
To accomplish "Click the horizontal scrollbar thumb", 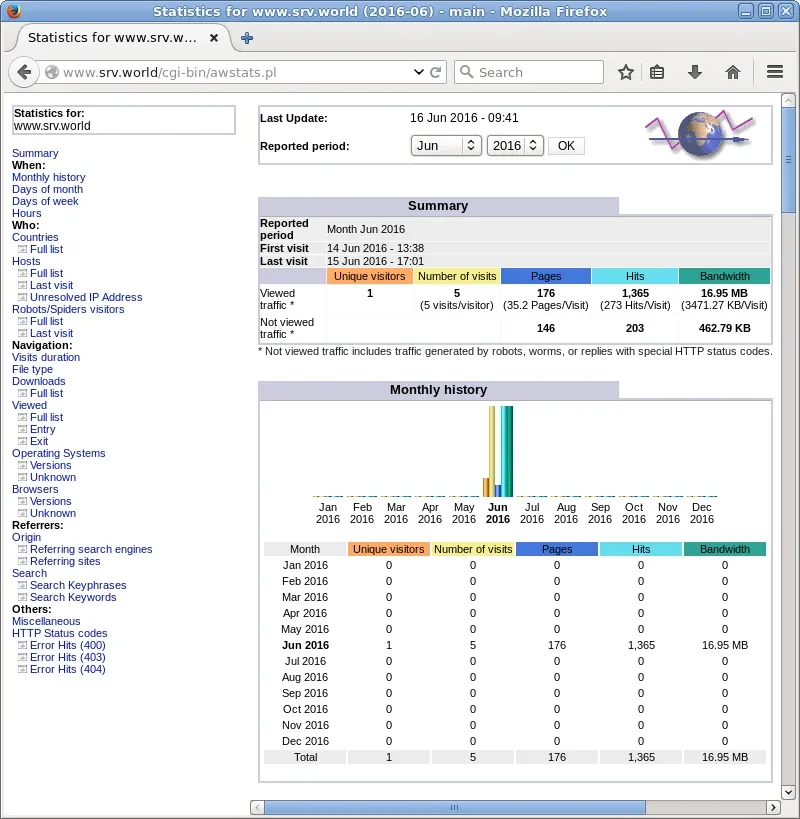I will point(455,808).
